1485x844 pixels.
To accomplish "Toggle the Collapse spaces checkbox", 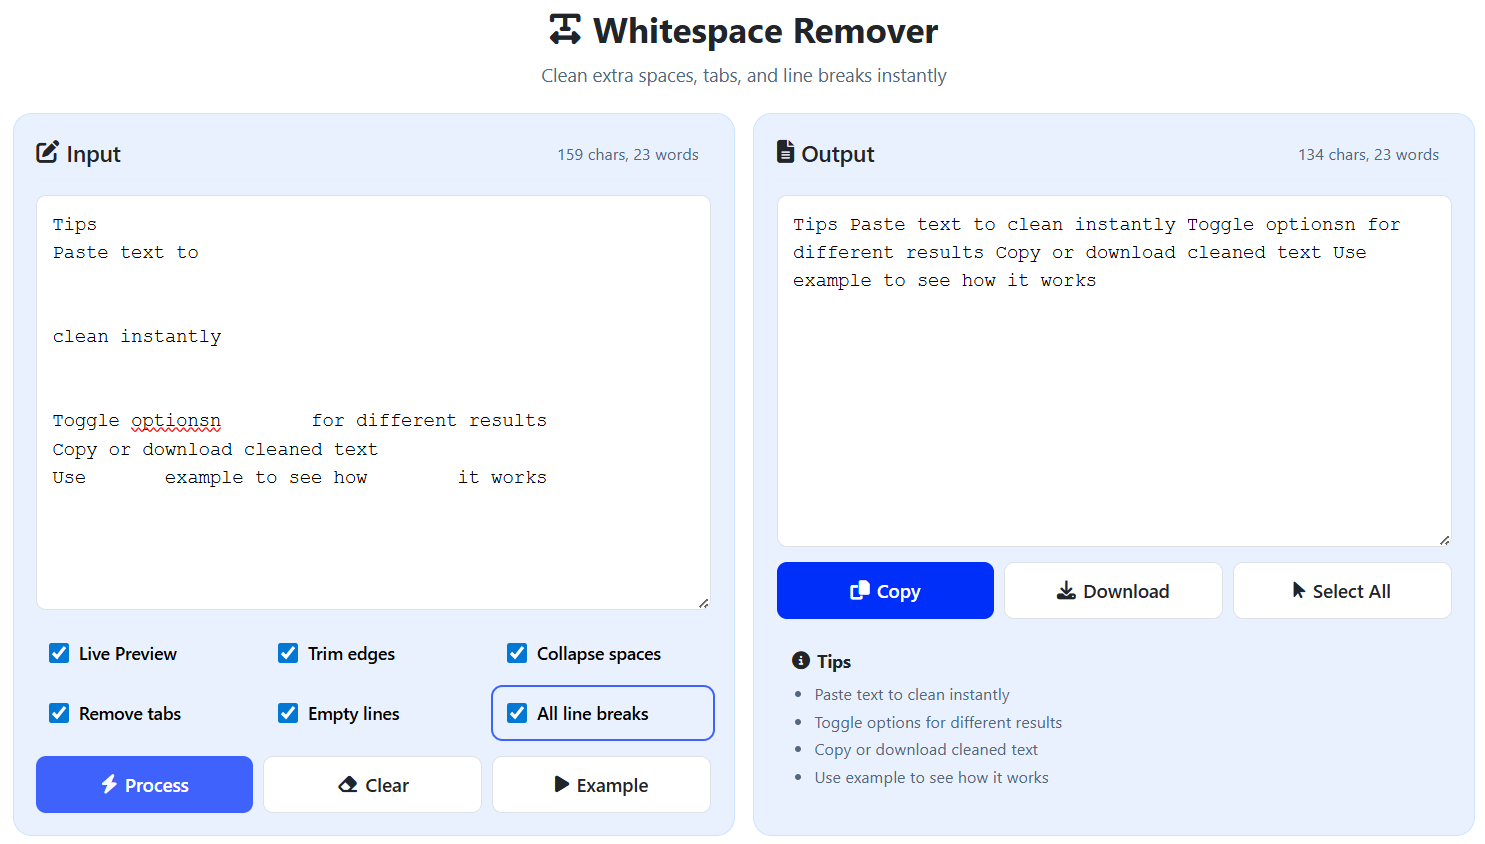I will [x=517, y=653].
